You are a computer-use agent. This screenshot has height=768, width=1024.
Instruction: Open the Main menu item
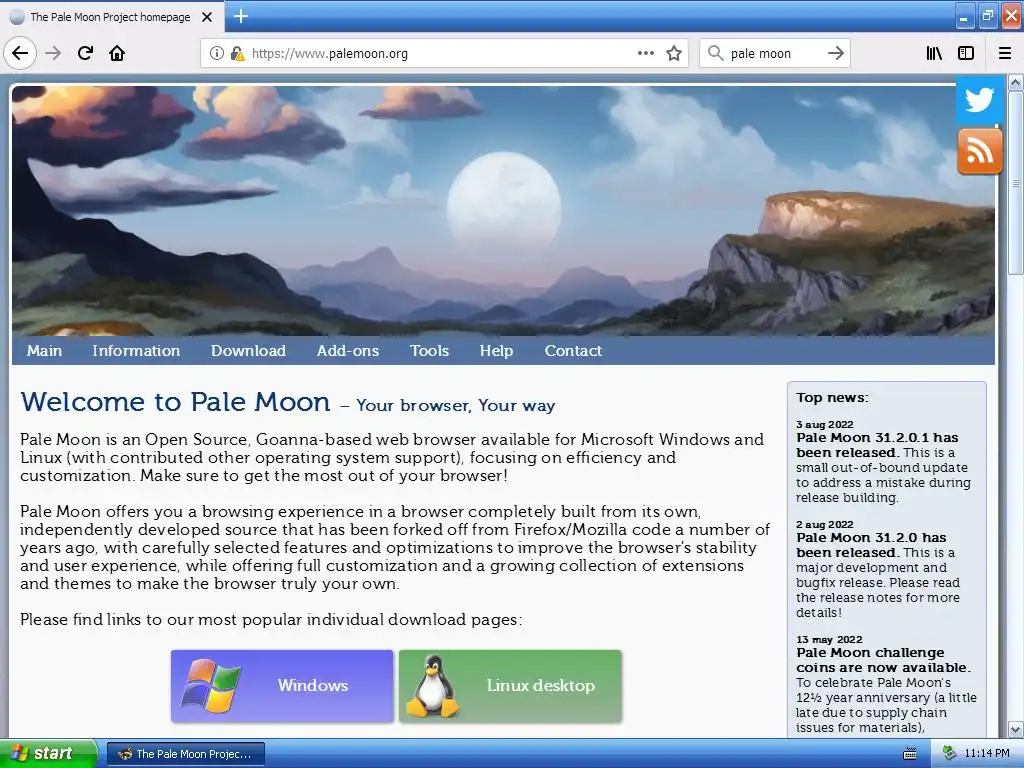tap(44, 351)
